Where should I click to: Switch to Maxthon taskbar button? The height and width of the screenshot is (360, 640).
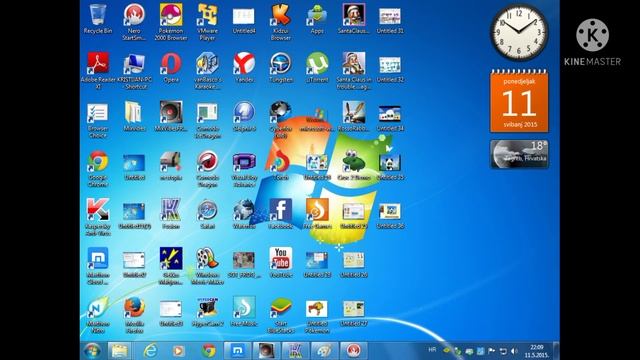[x=238, y=351]
